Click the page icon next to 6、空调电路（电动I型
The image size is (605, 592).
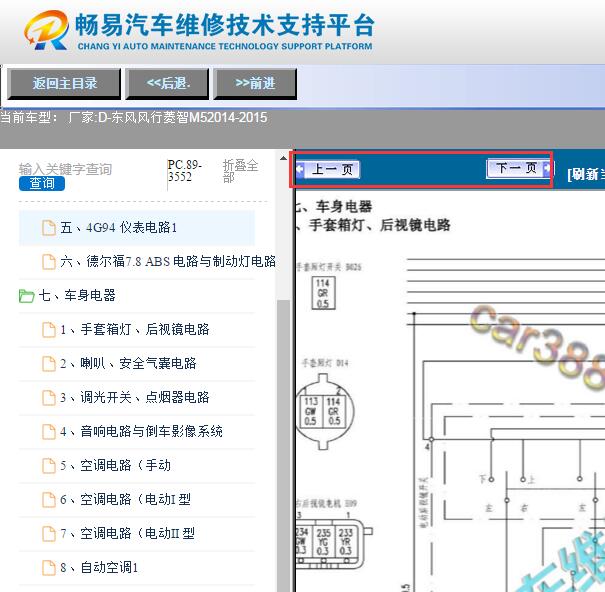[49, 499]
